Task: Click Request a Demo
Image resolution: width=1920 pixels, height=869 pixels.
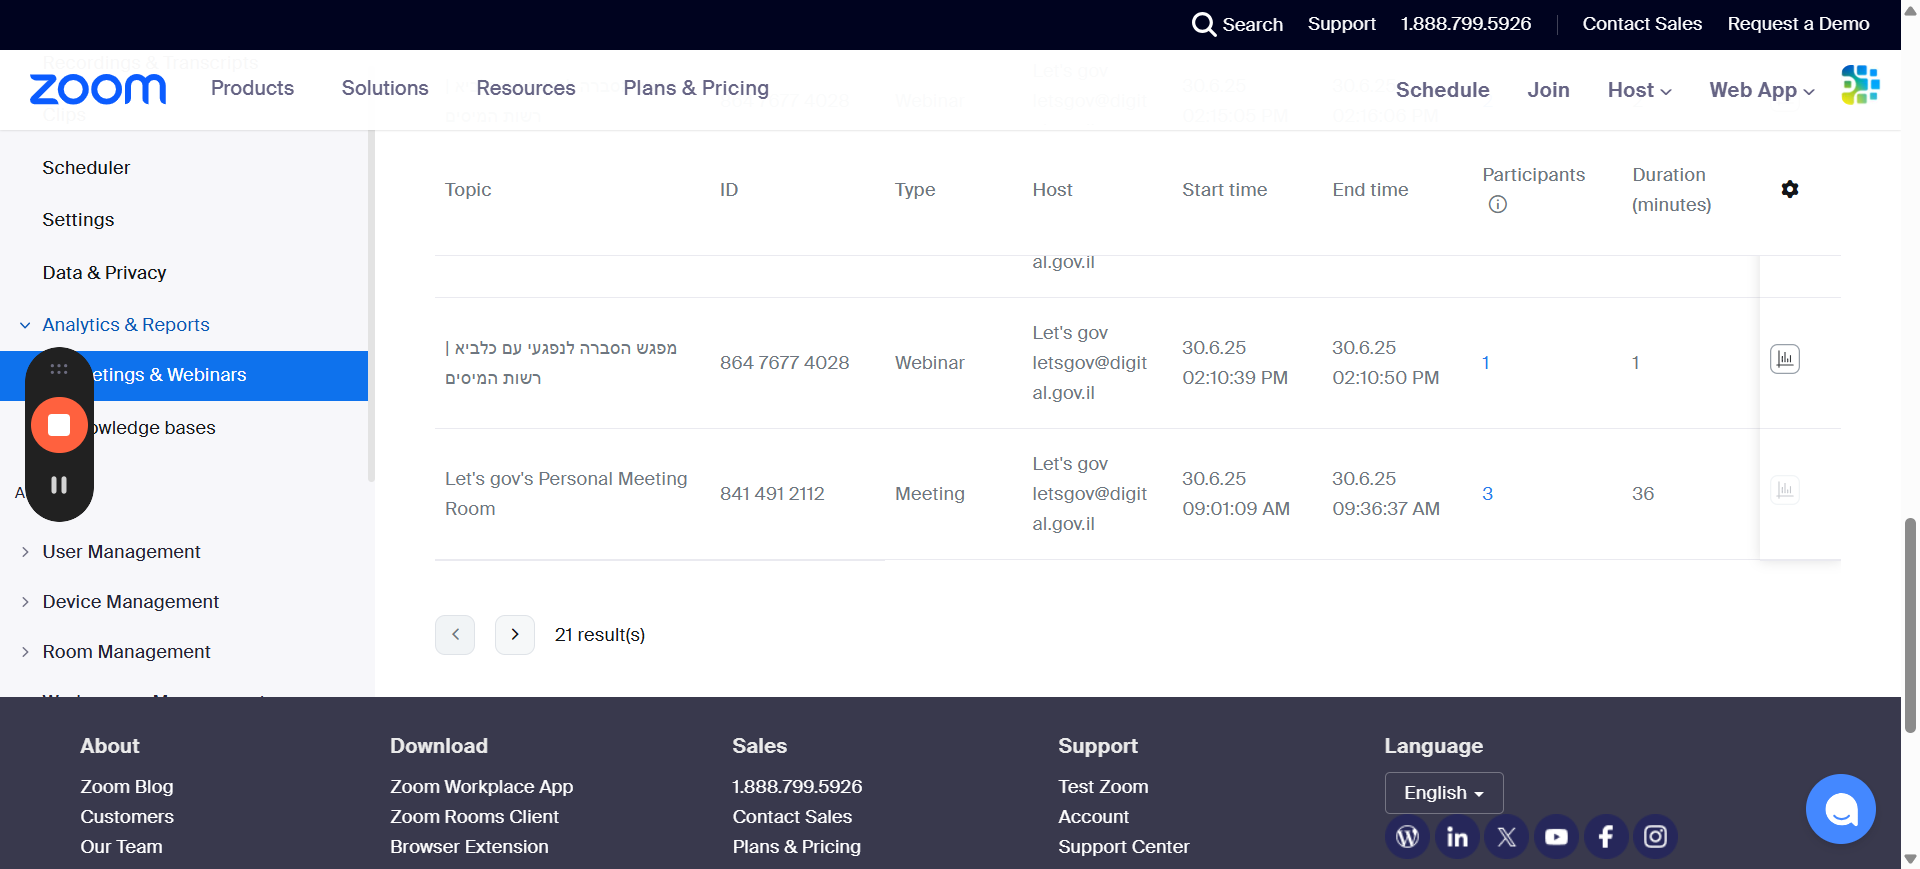Action: pyautogui.click(x=1798, y=24)
